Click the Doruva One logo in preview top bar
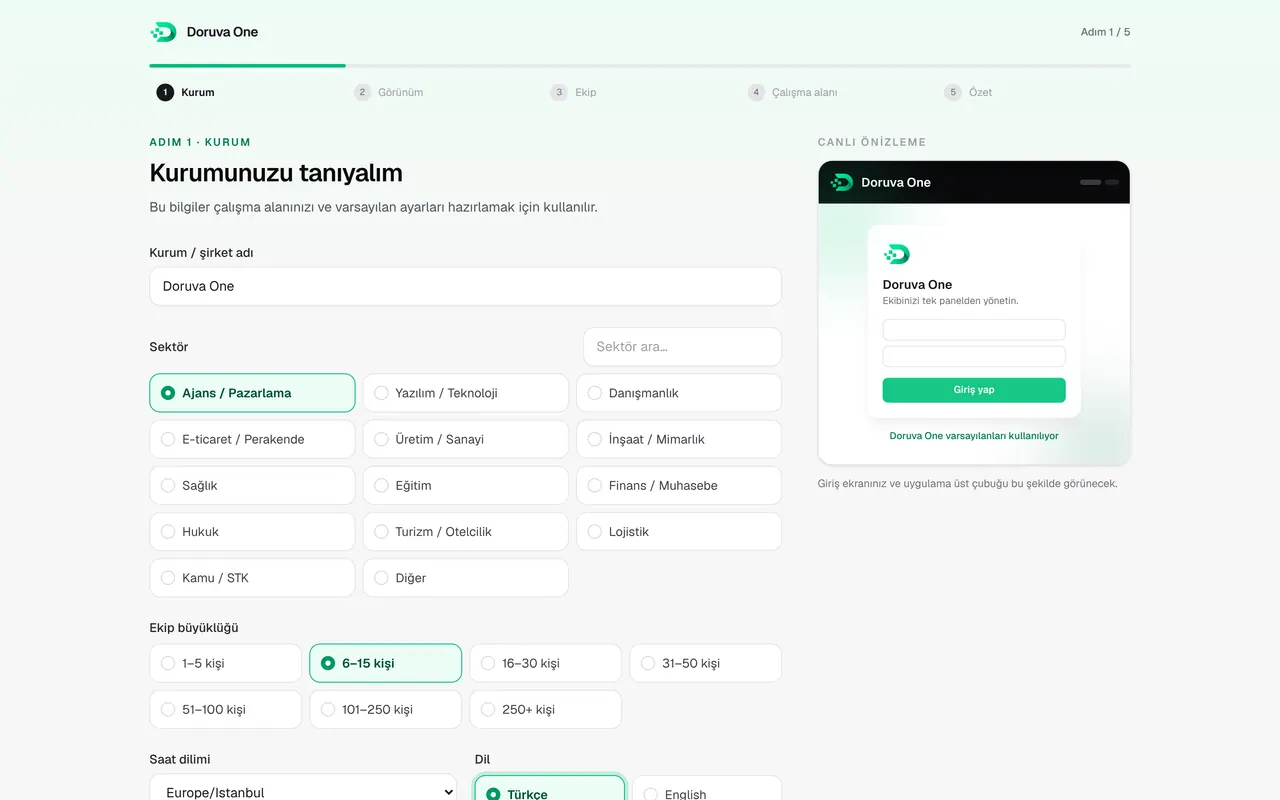The height and width of the screenshot is (800, 1280). click(842, 182)
